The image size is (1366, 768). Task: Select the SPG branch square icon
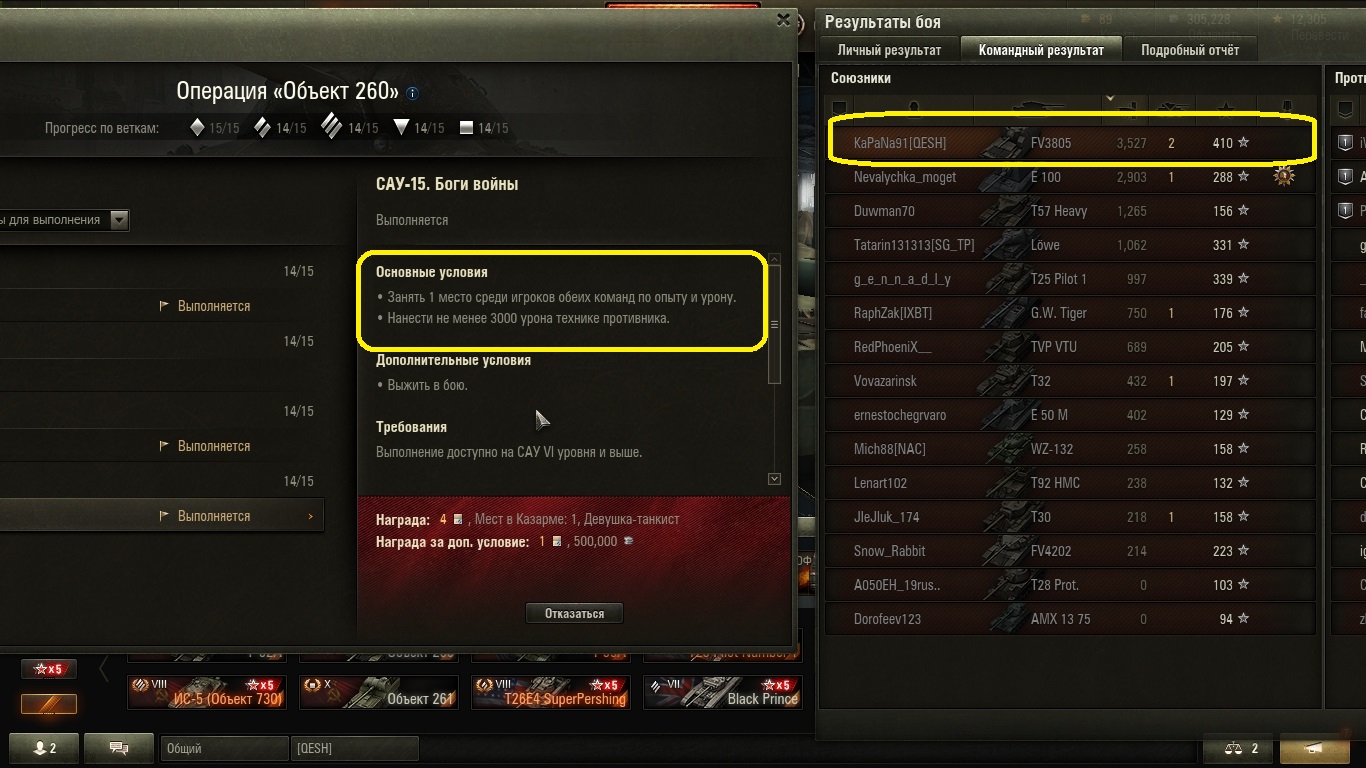pos(466,128)
